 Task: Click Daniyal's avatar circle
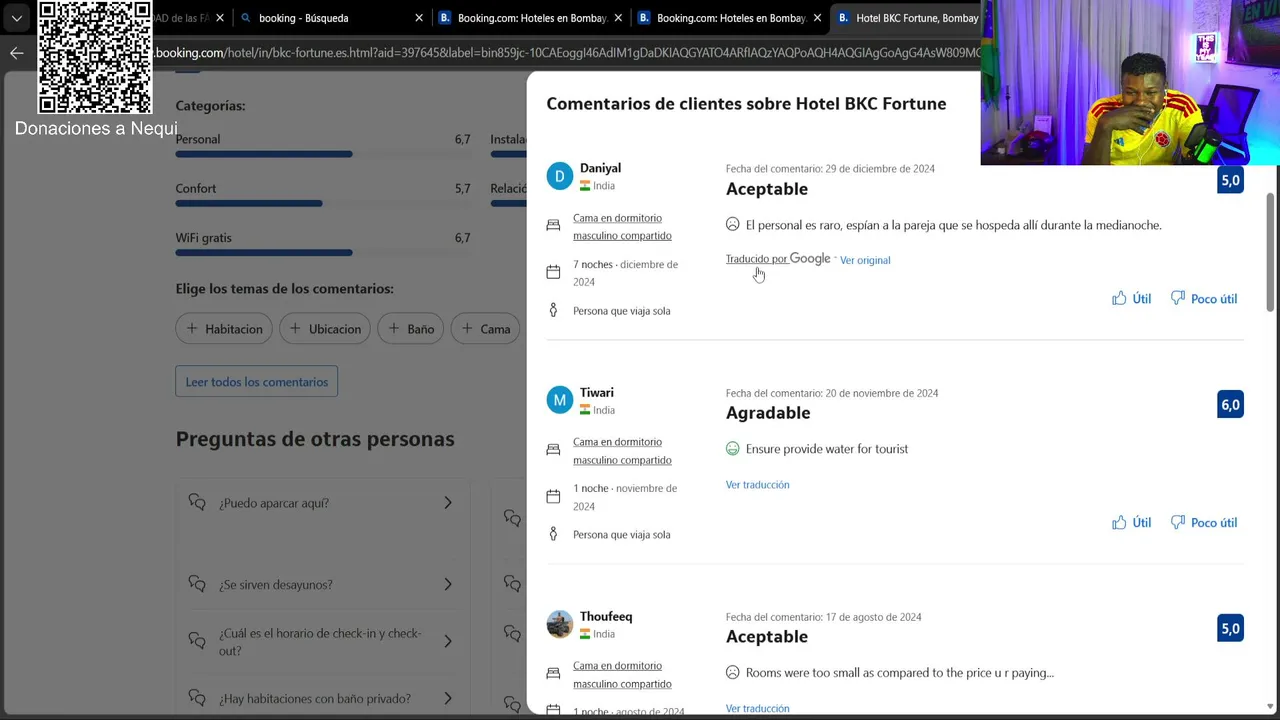[x=560, y=176]
